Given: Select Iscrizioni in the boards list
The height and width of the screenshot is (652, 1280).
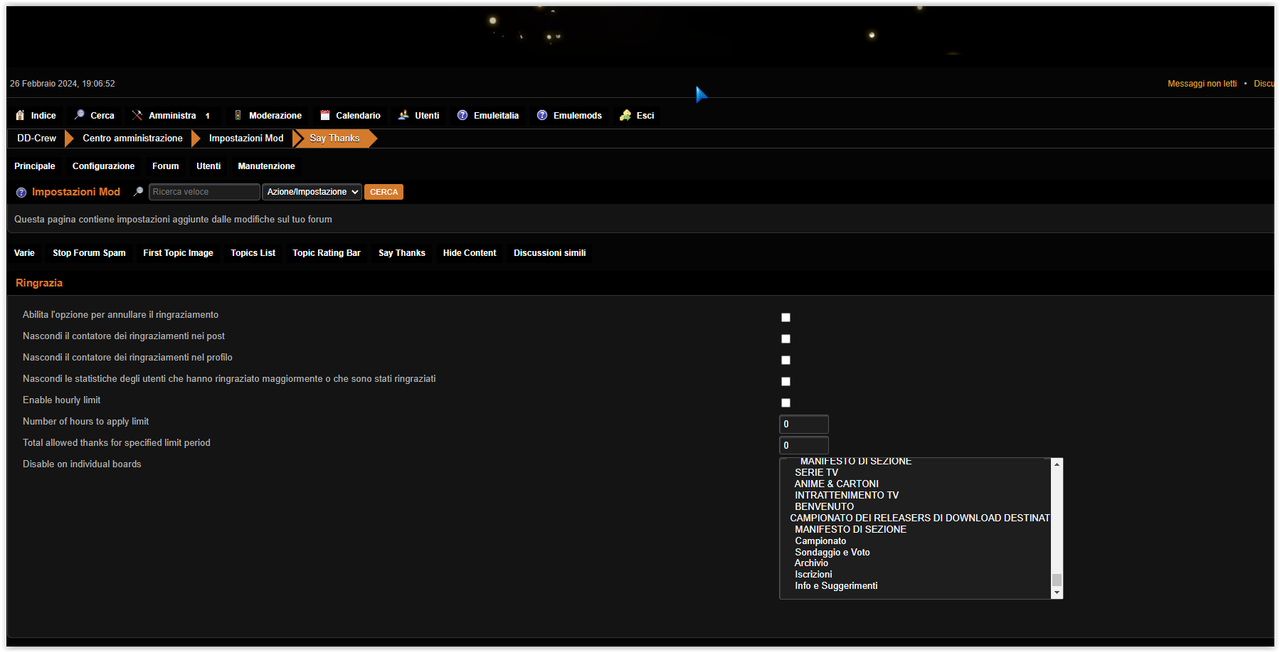Looking at the screenshot, I should click(813, 575).
